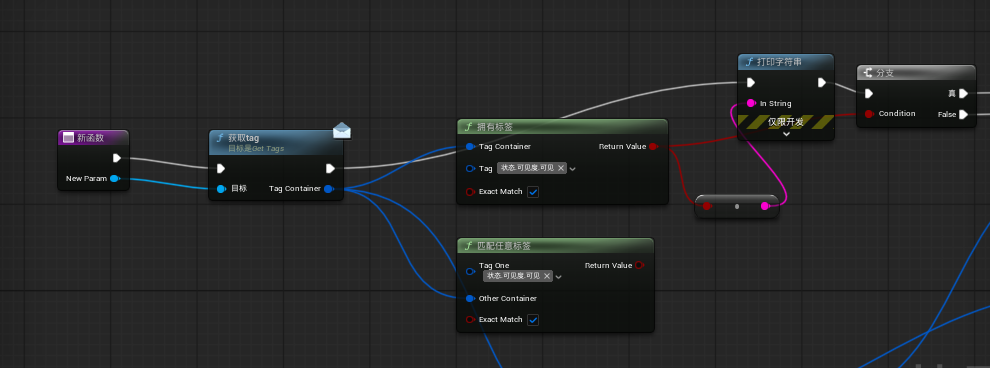Click the 仅限开发 label
Viewport: 990px width, 368px height.
pyautogui.click(x=786, y=122)
